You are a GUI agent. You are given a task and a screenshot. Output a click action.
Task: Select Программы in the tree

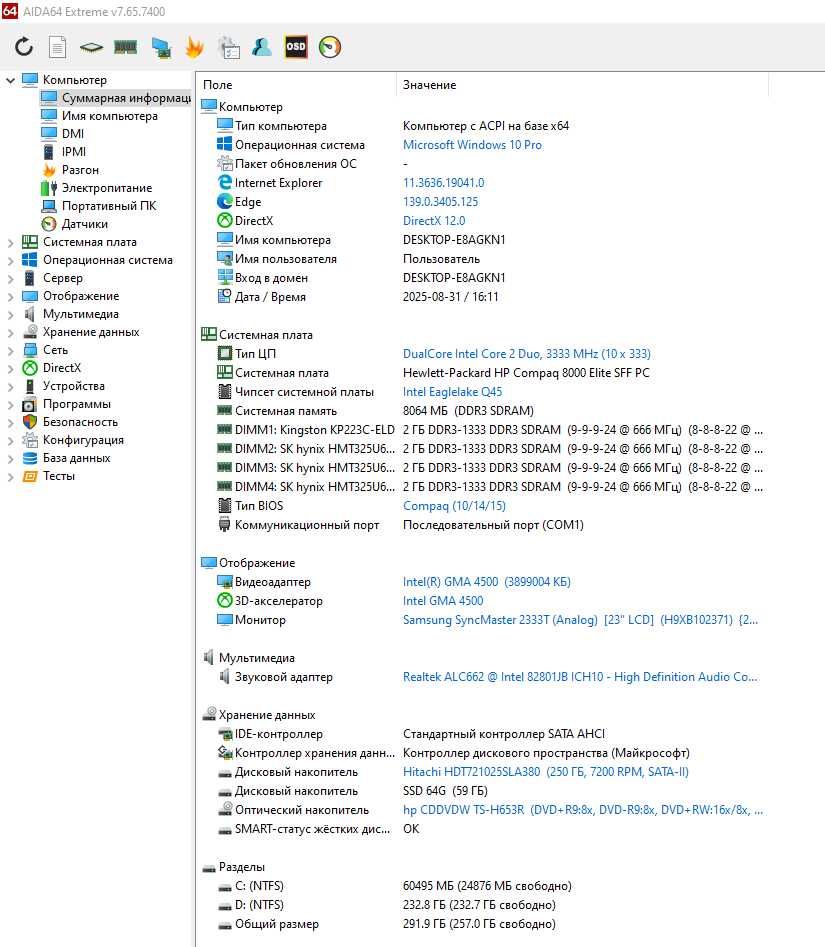(x=77, y=404)
